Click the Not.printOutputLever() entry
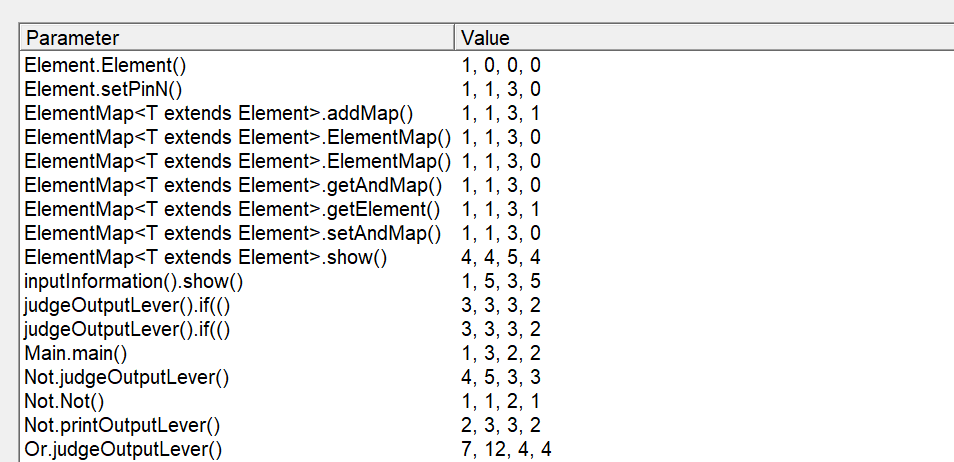This screenshot has height=462, width=954. (122, 425)
